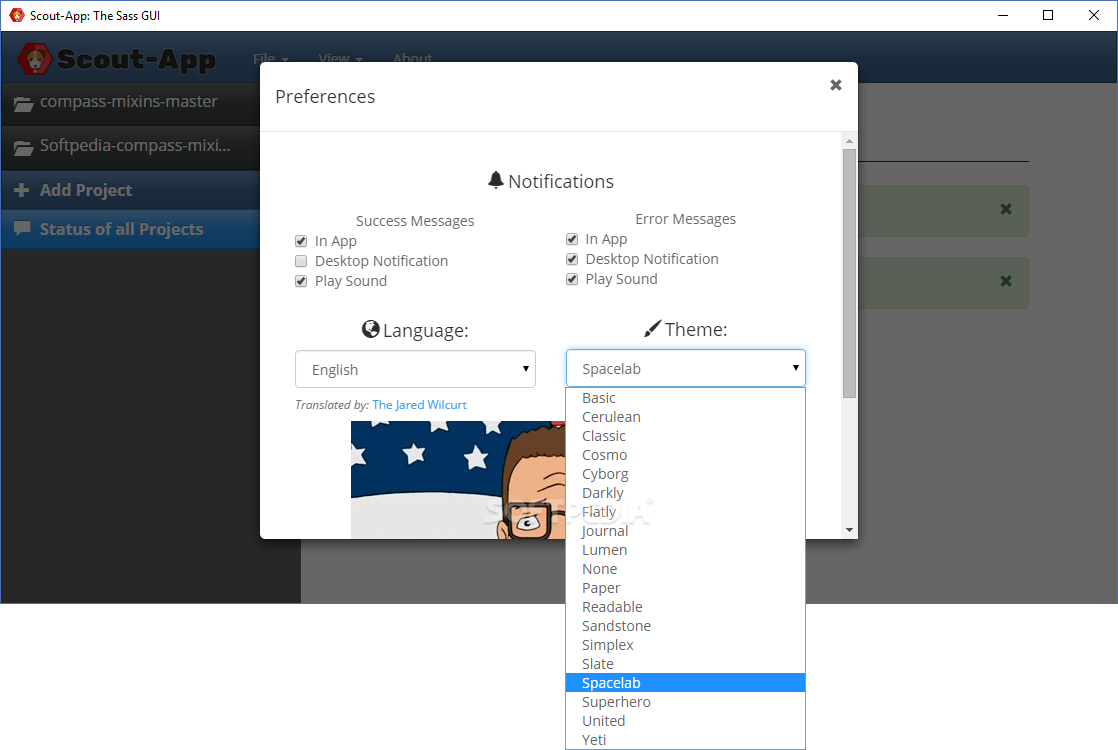1118x750 pixels.
Task: Choose Lumen from the theme list
Action: 685,550
